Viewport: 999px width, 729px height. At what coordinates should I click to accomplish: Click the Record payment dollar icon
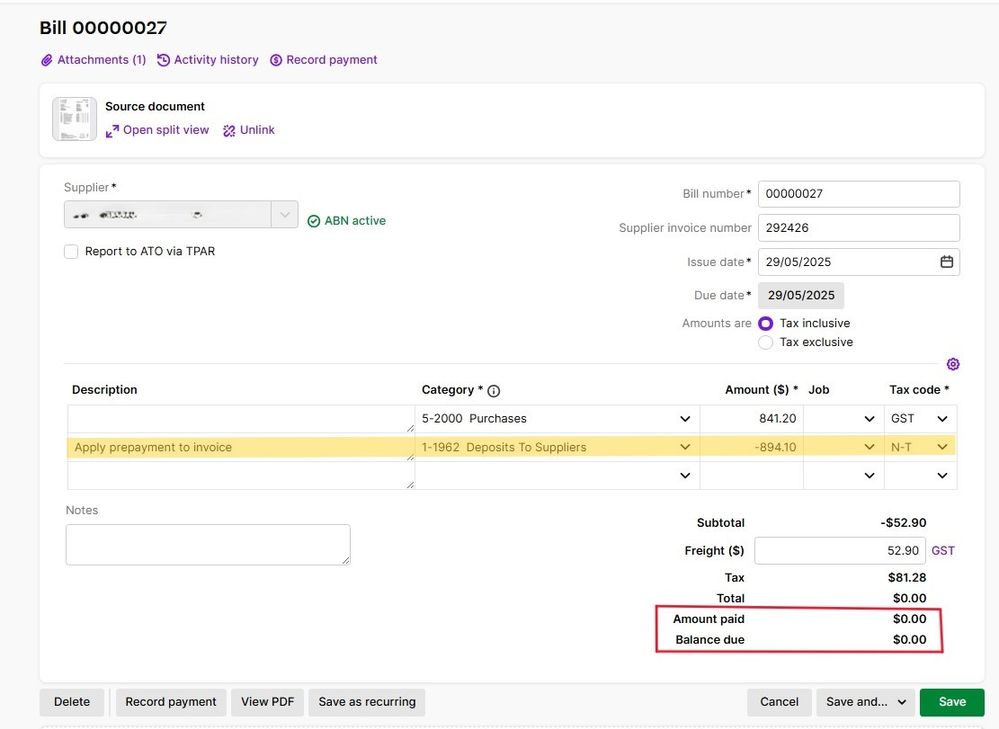276,60
